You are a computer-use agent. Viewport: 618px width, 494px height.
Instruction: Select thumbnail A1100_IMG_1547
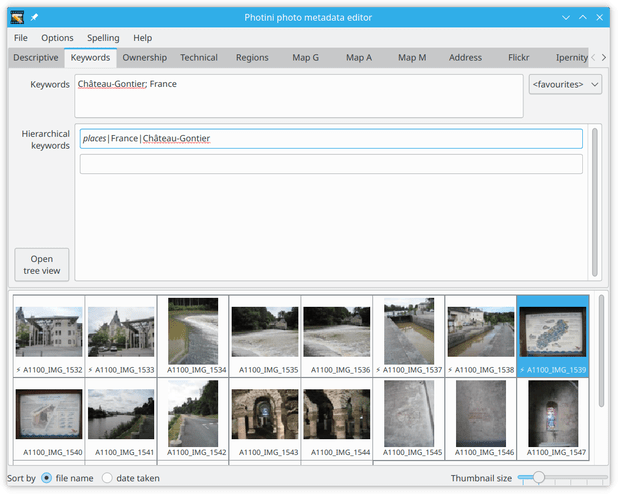click(553, 419)
